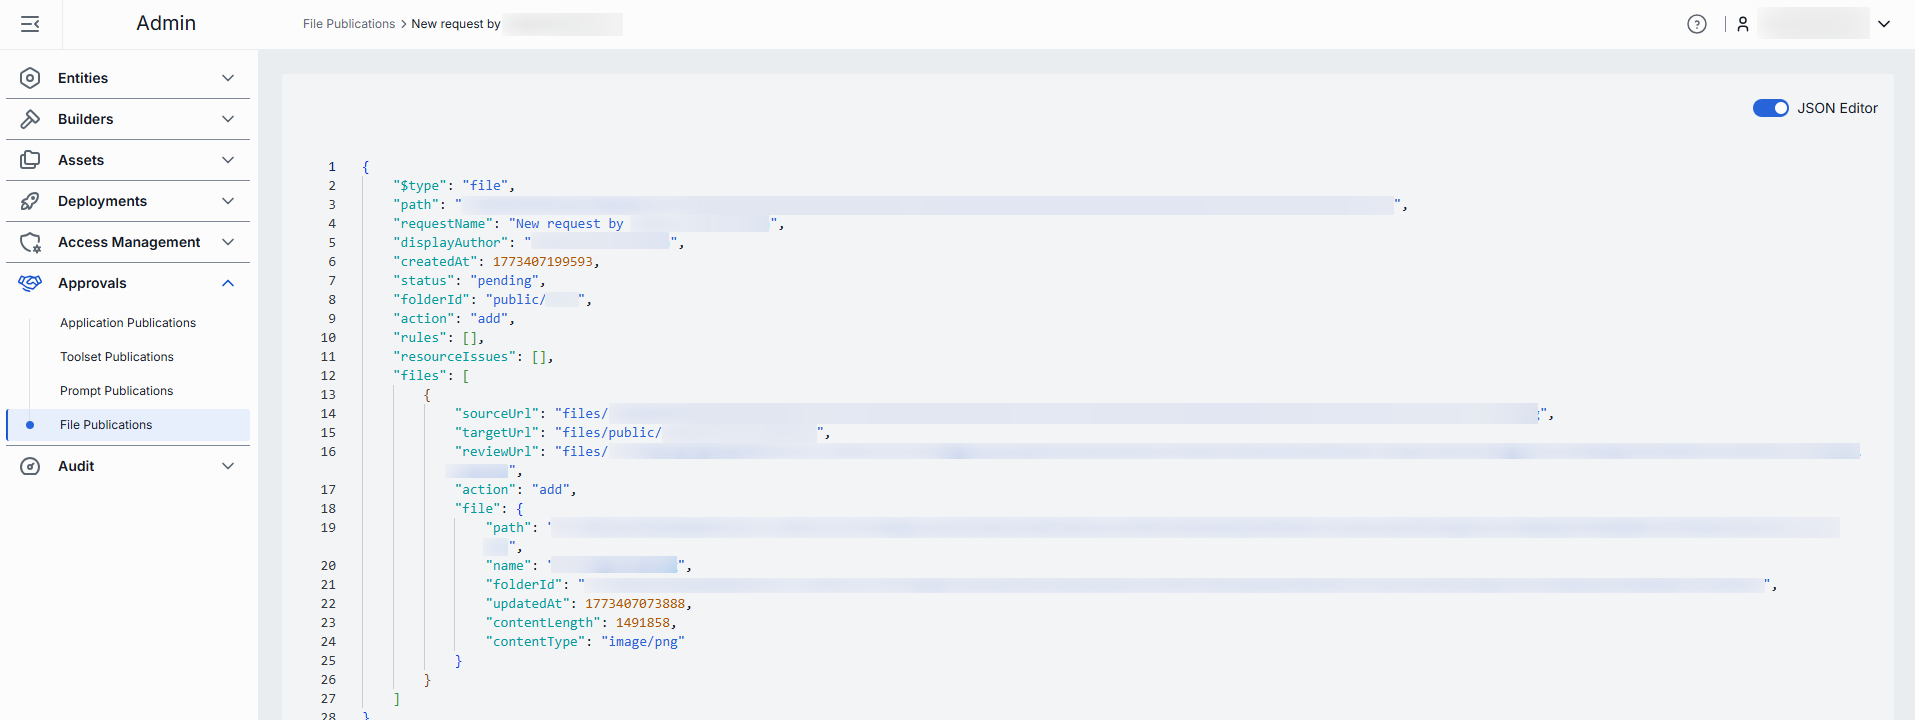Click the Access Management shield icon
This screenshot has width=1915, height=720.
point(30,242)
